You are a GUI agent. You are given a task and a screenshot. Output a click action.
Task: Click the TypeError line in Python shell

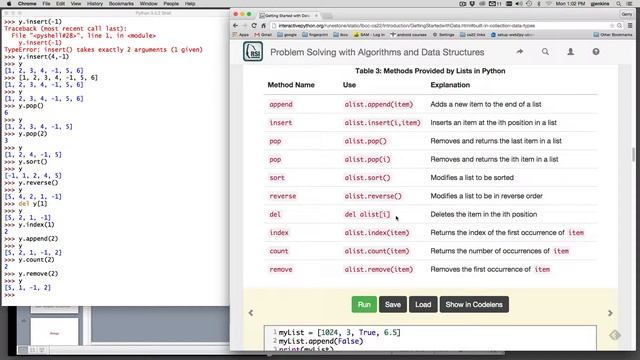point(103,49)
